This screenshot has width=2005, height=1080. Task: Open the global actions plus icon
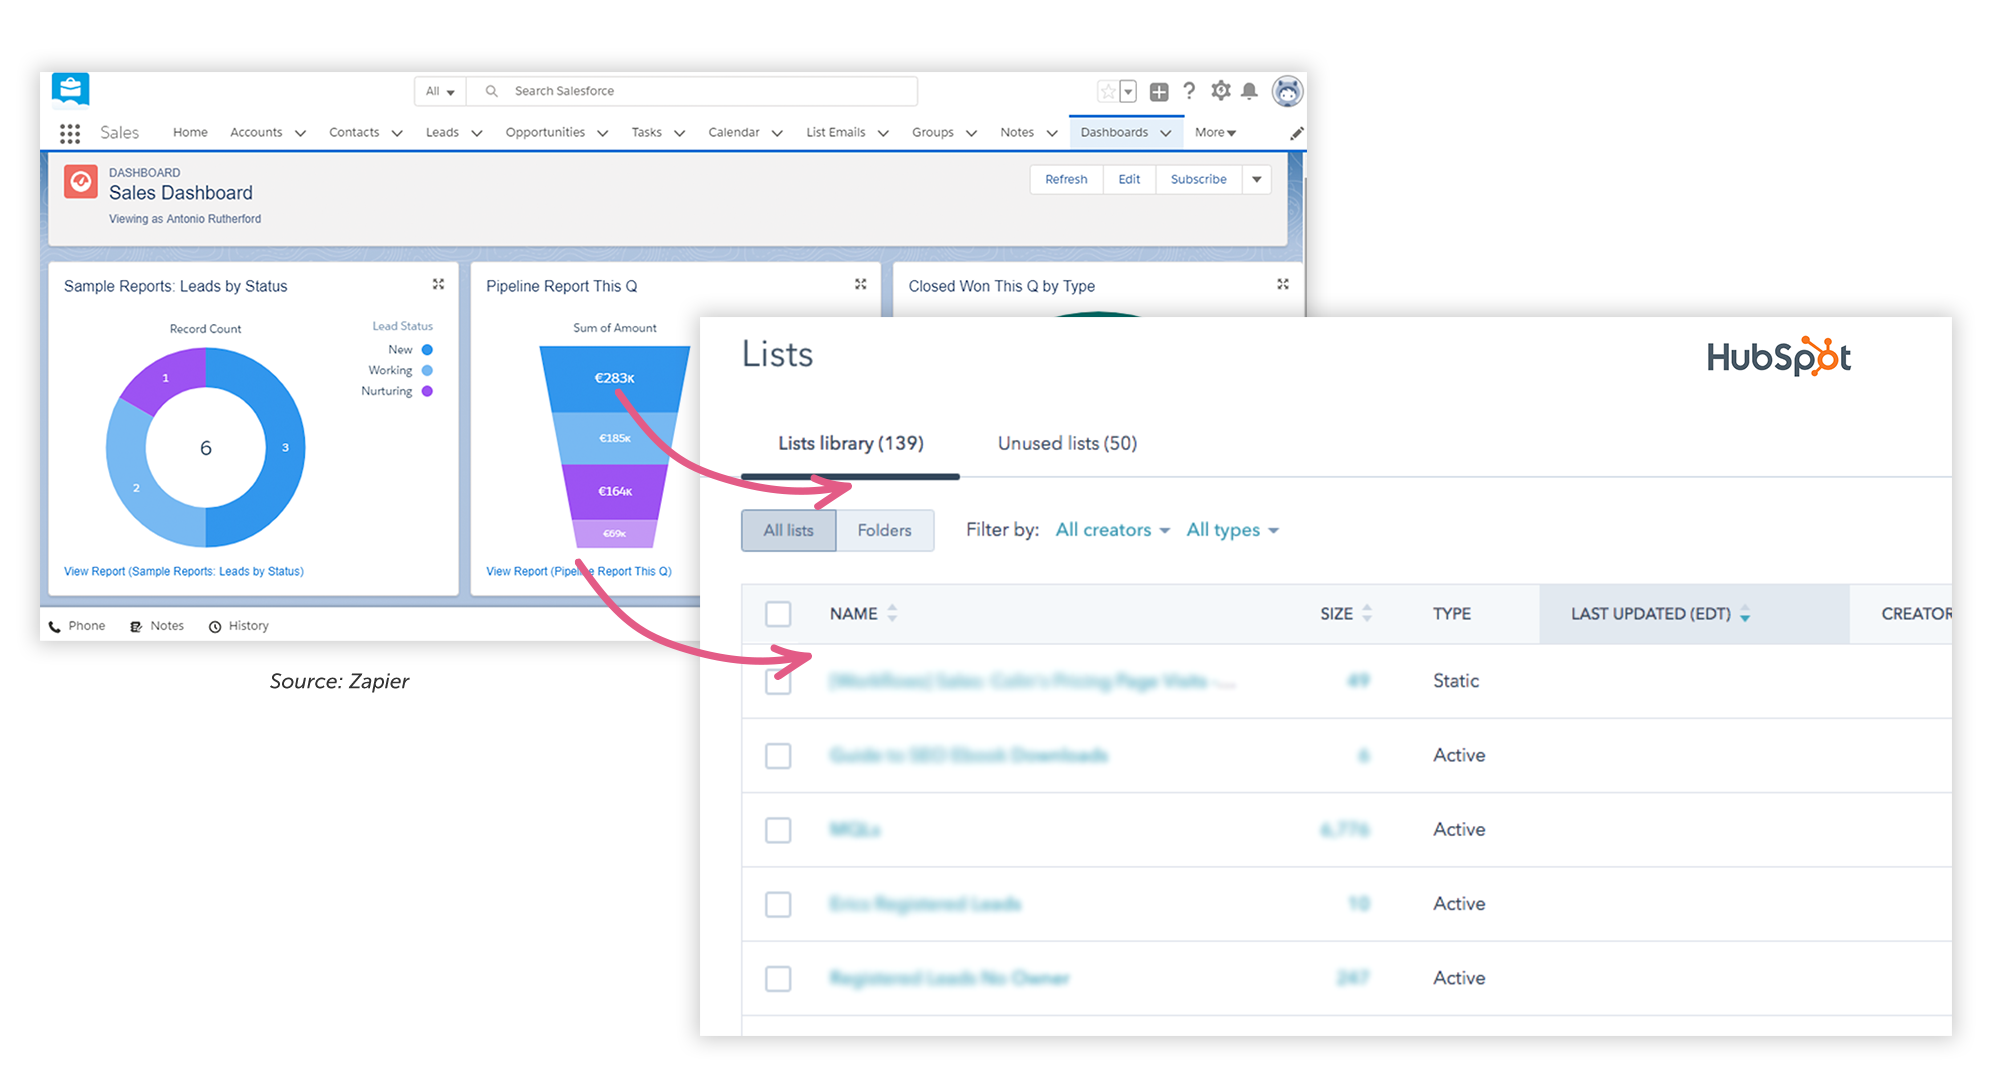1159,92
